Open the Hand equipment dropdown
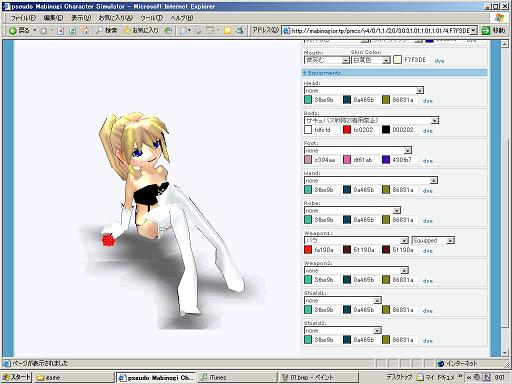This screenshot has width=512, height=384. (x=371, y=180)
